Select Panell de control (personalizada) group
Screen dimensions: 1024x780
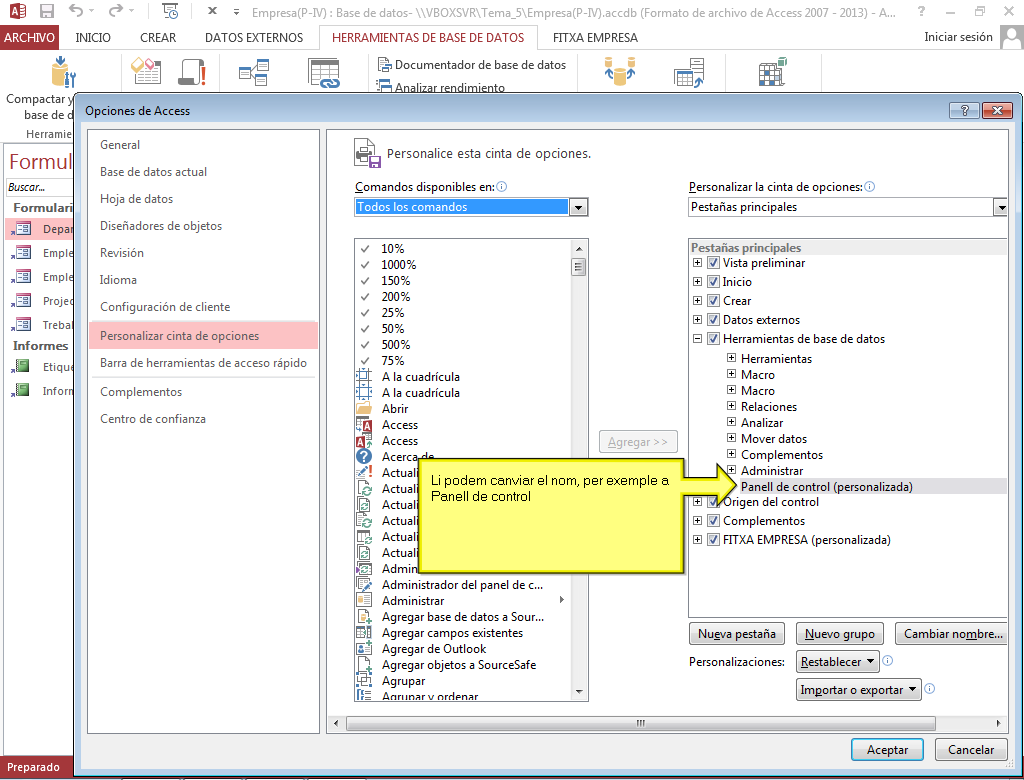click(x=827, y=487)
